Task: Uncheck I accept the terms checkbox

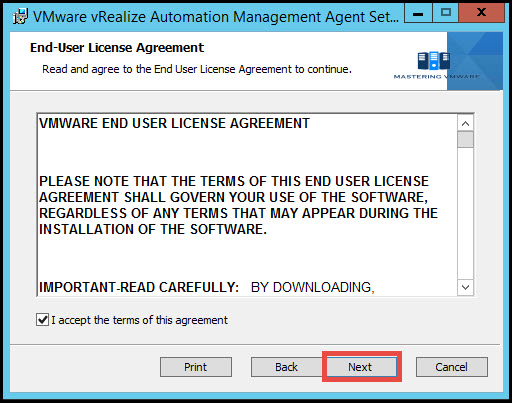Action: pyautogui.click(x=42, y=320)
